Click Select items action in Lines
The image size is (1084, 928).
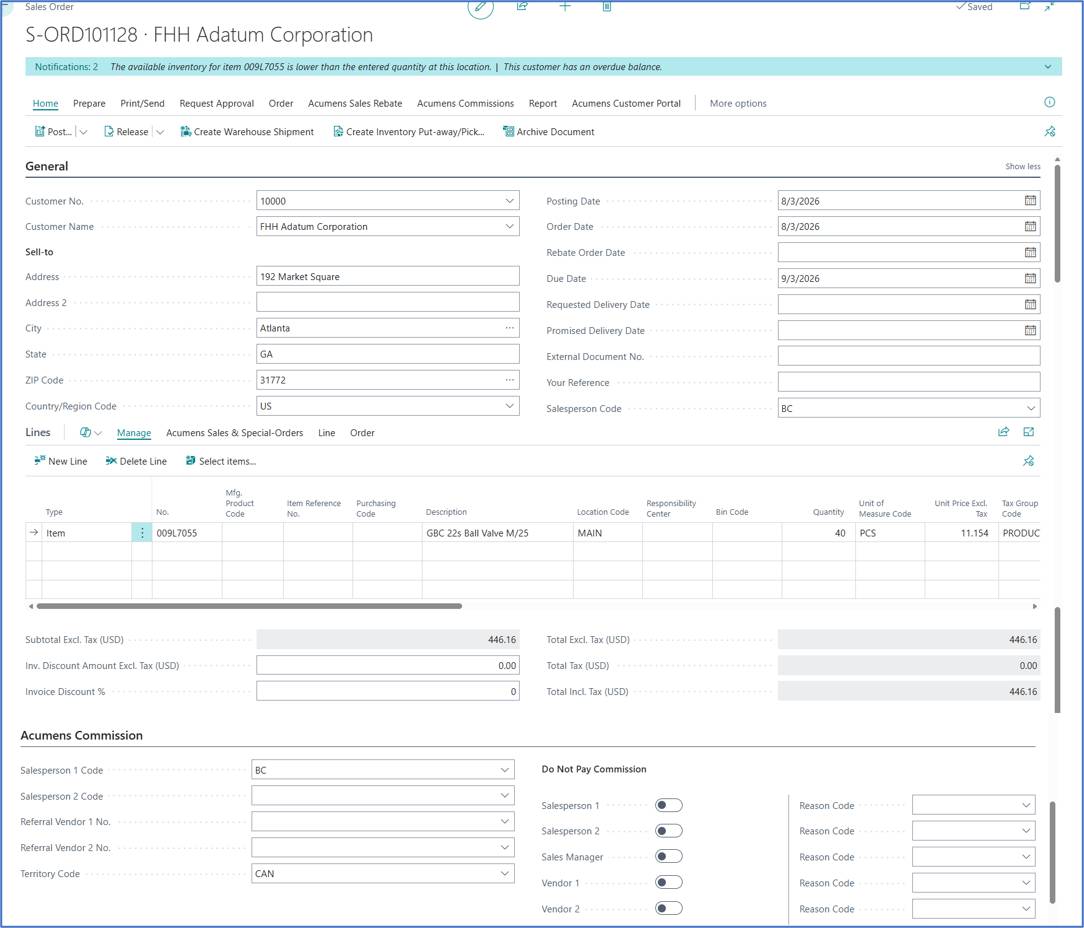(221, 461)
